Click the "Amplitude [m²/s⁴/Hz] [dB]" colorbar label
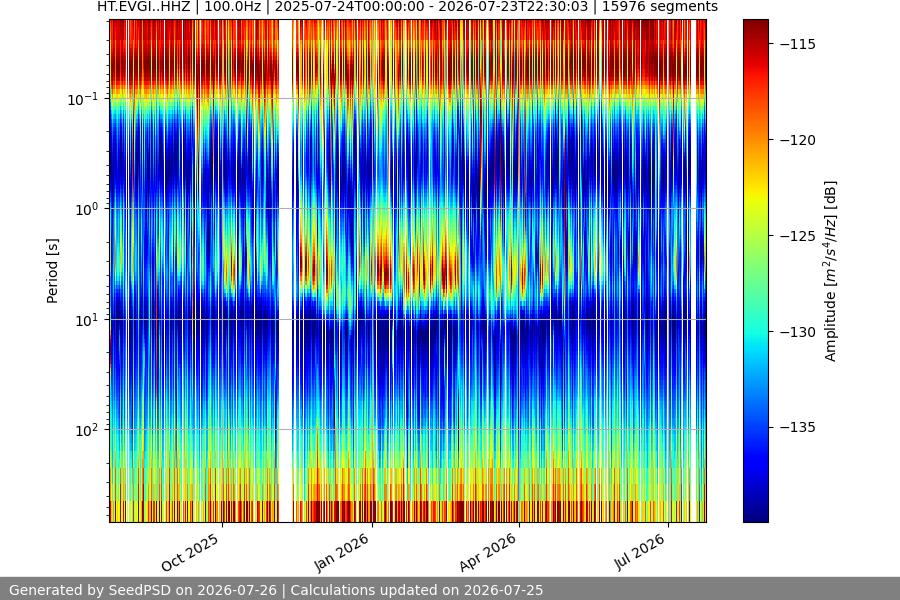900x600 pixels. tap(831, 271)
